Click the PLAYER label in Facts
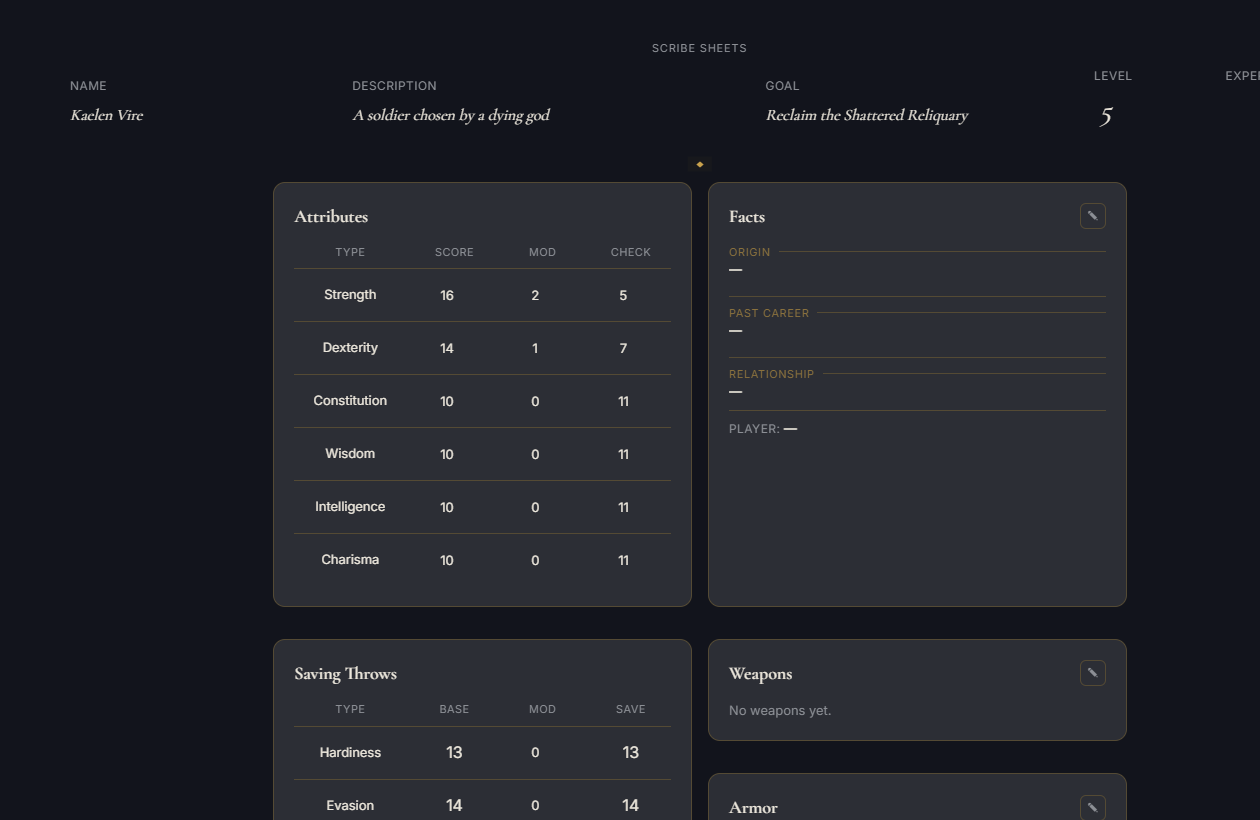Screen dimensions: 1260x820 click(755, 429)
